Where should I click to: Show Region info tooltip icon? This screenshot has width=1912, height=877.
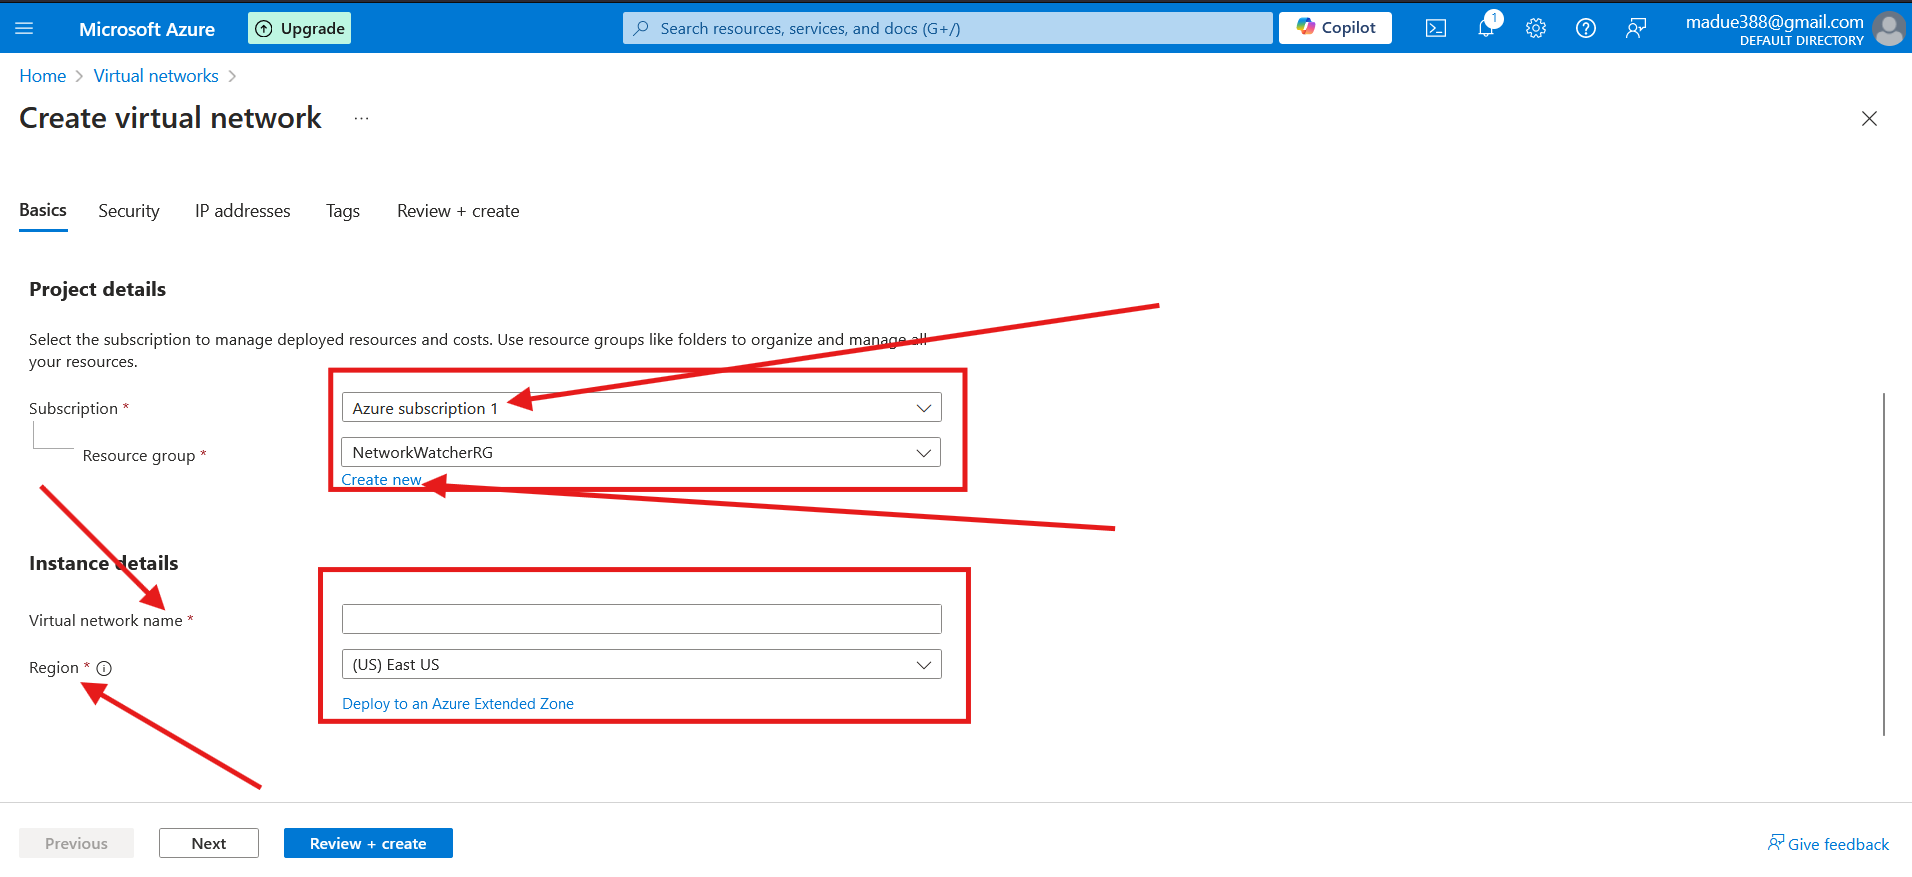point(104,668)
